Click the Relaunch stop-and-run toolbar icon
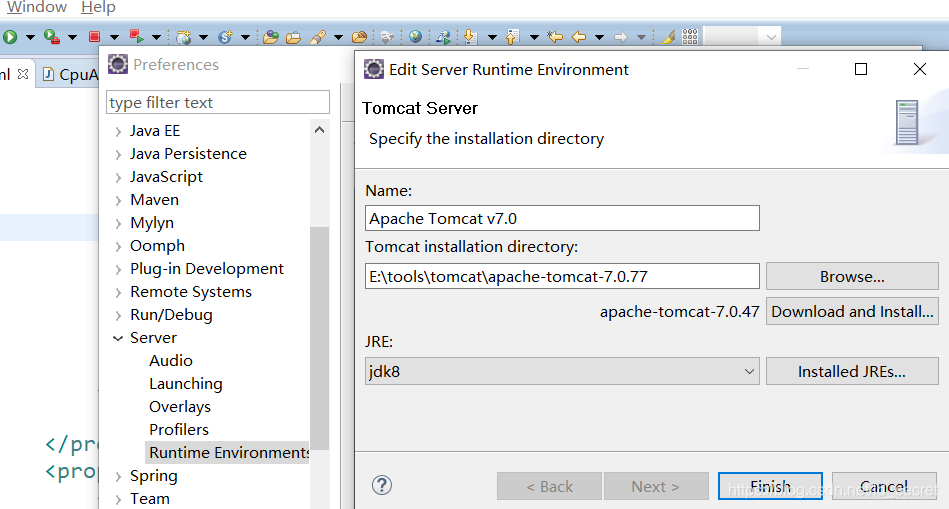Image resolution: width=949 pixels, height=509 pixels. (x=137, y=37)
